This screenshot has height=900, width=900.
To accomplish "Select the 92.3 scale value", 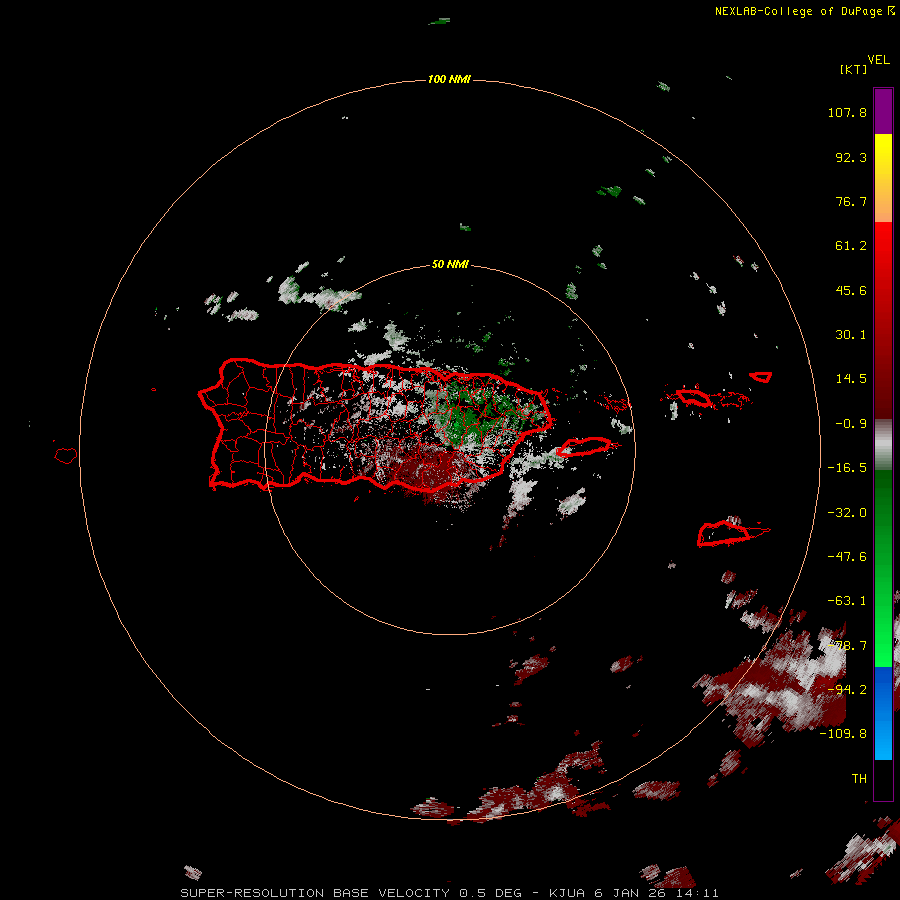I will click(x=851, y=157).
